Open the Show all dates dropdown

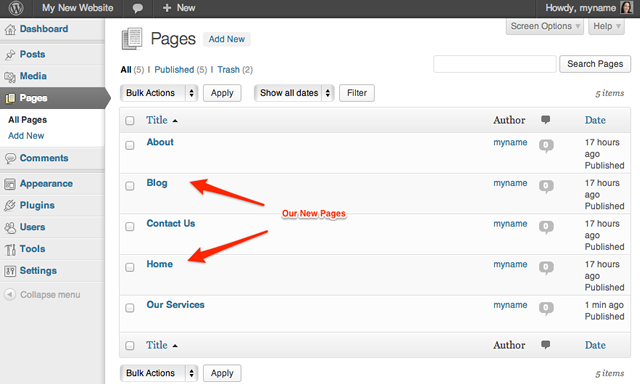pos(294,93)
